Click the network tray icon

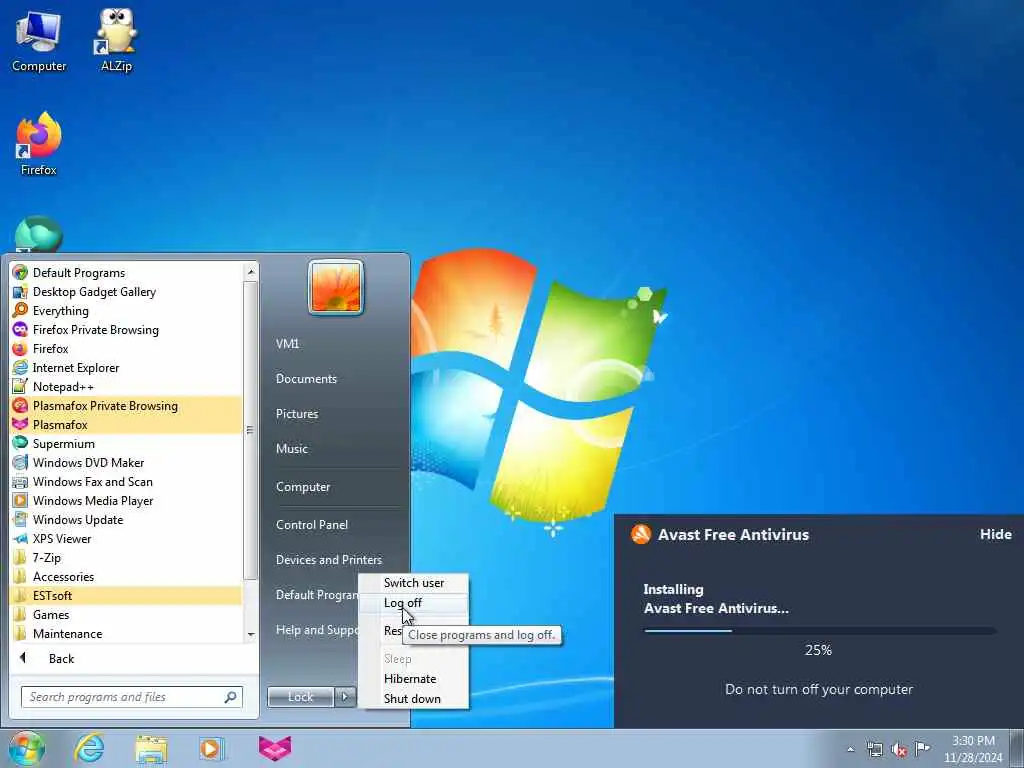pyautogui.click(x=874, y=749)
